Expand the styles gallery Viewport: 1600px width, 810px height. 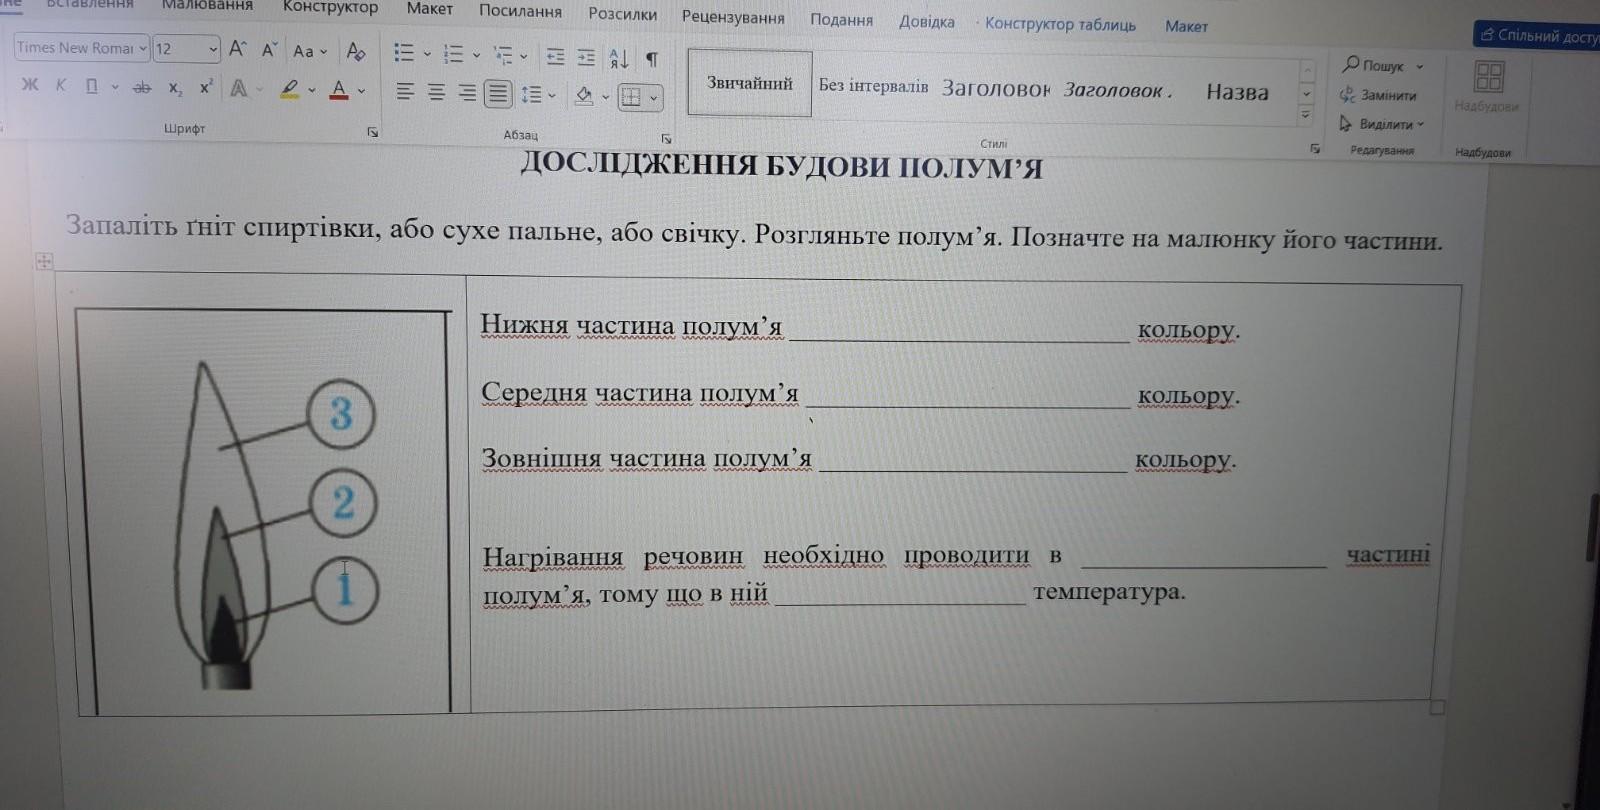coord(1305,116)
